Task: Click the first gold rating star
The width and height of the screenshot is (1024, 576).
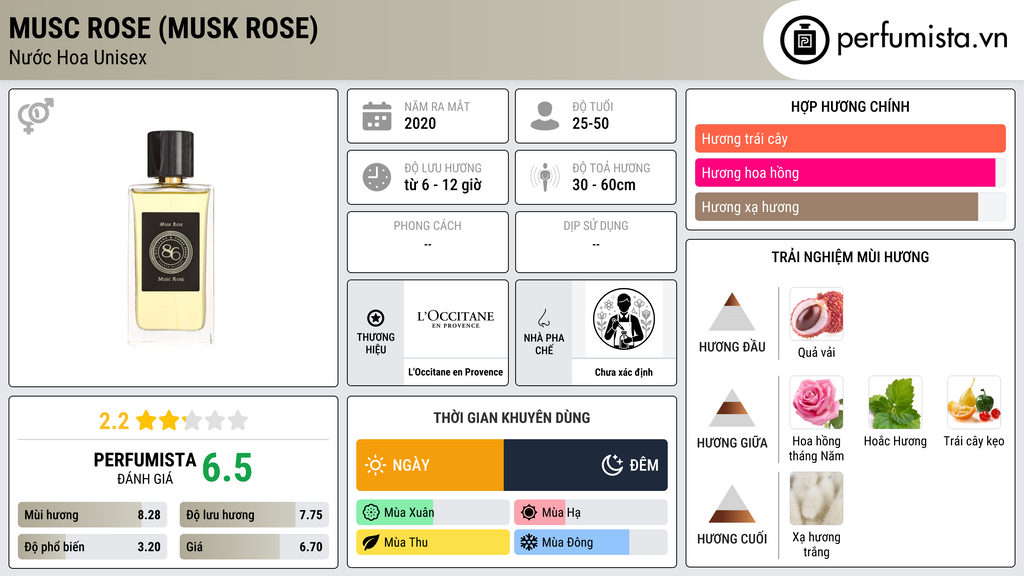Action: (146, 420)
